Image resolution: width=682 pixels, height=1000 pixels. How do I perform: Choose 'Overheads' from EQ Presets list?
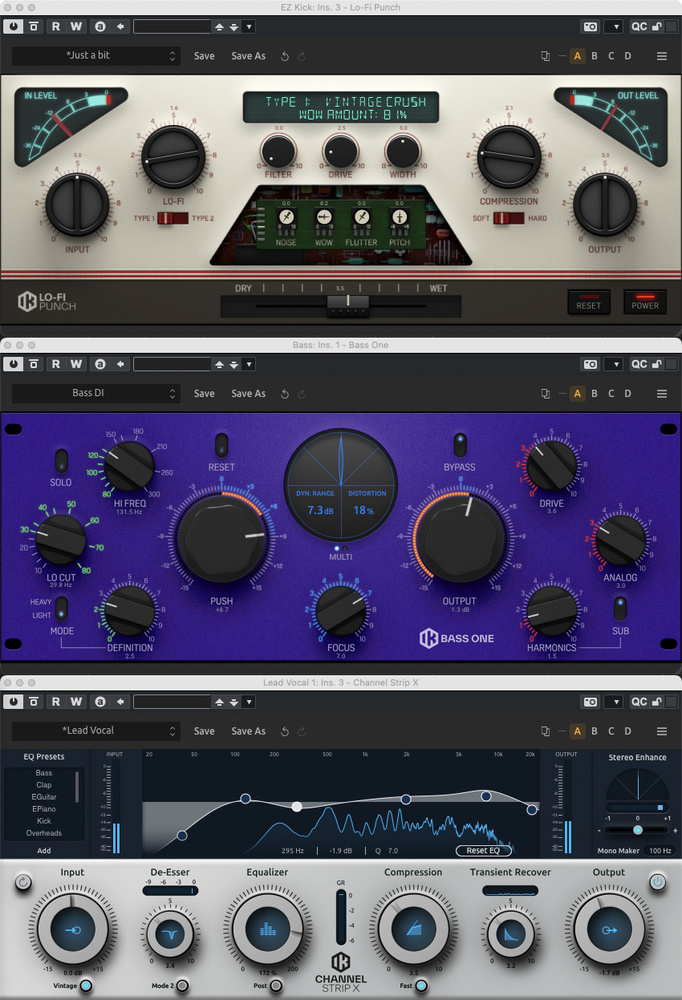point(44,833)
